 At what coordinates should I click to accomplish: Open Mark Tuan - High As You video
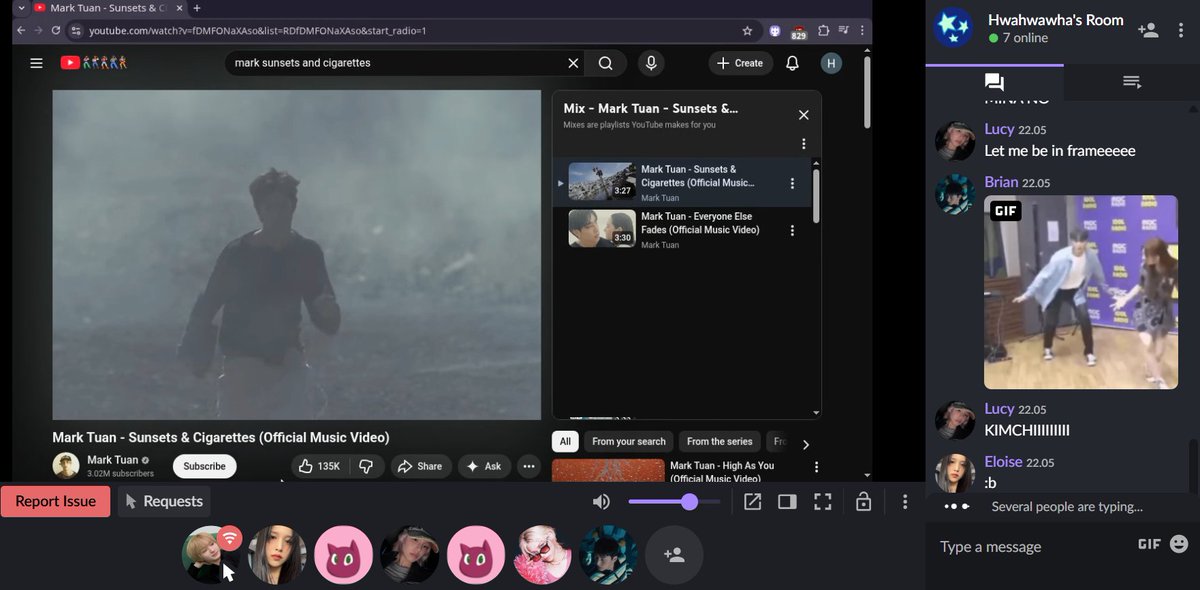click(721, 471)
